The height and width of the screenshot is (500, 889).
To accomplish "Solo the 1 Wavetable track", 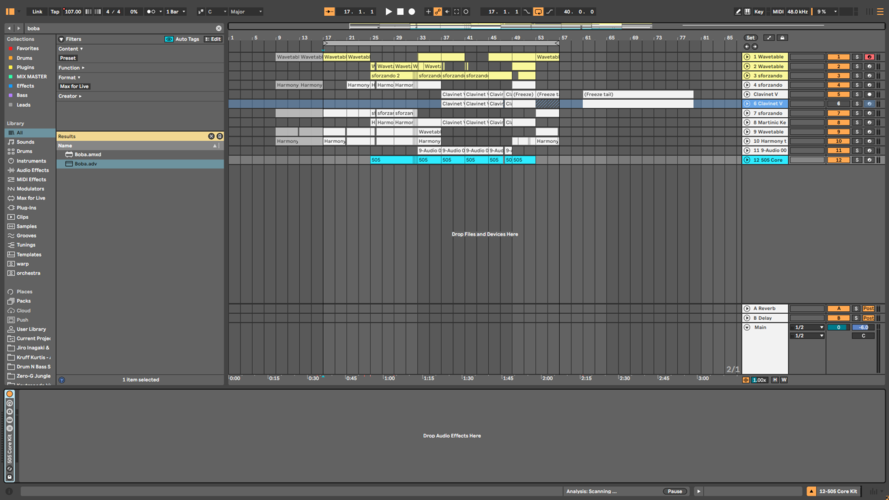I will point(856,57).
